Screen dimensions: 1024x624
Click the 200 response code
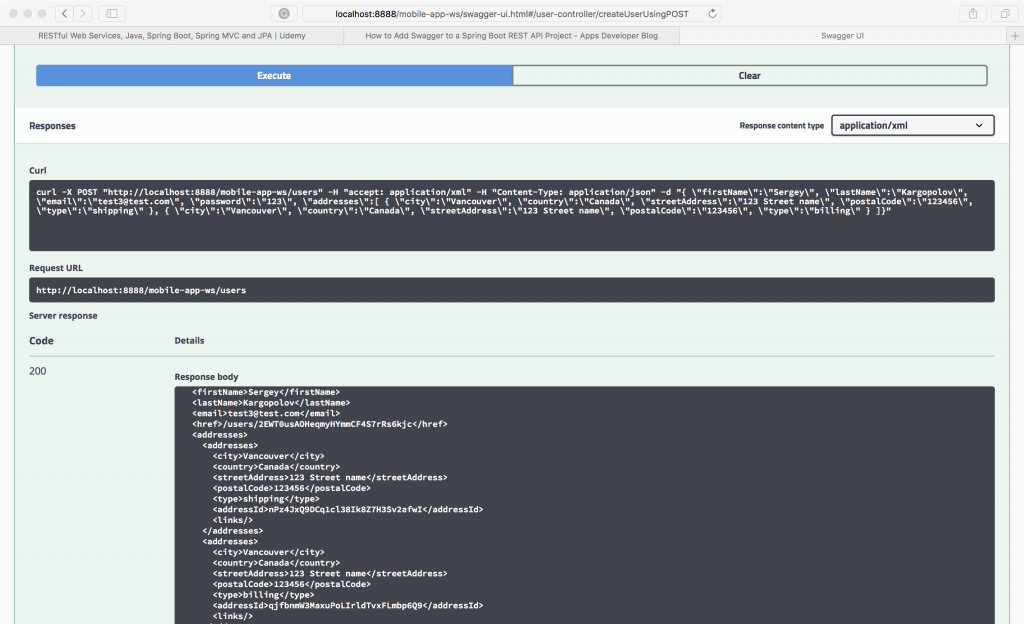click(38, 371)
